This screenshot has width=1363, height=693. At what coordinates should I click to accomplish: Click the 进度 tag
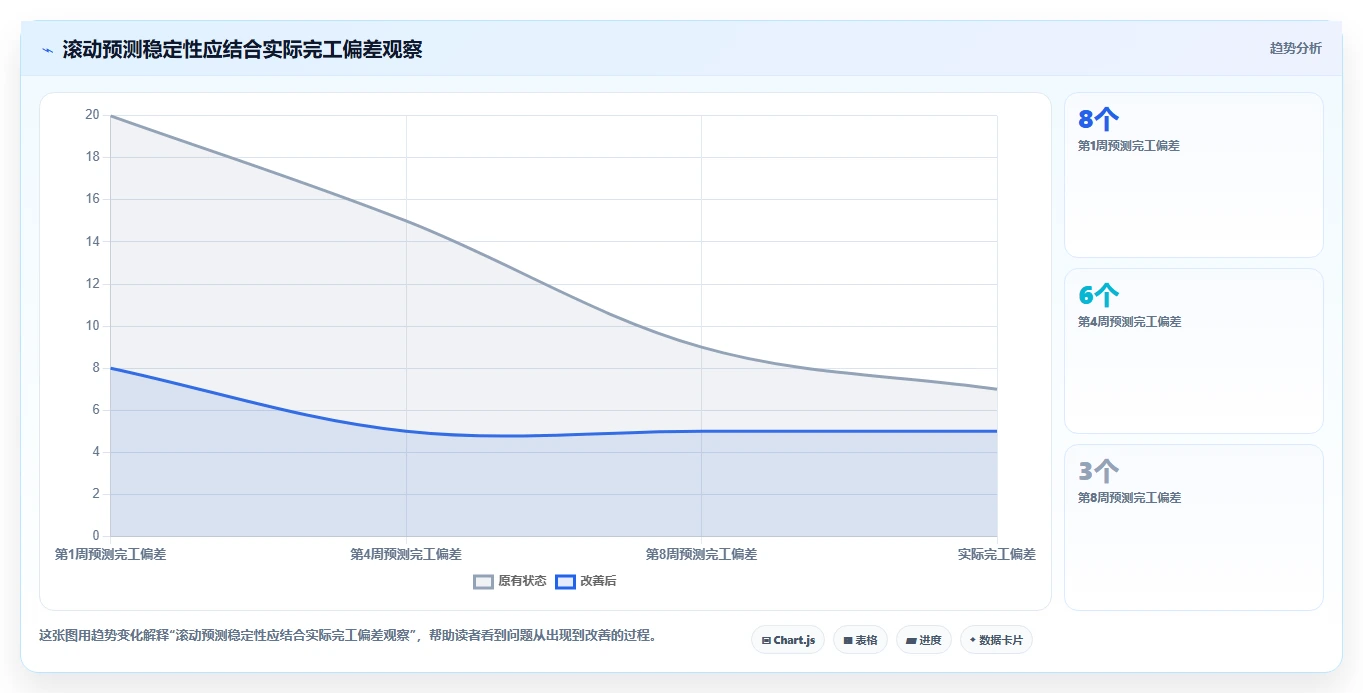pos(924,640)
